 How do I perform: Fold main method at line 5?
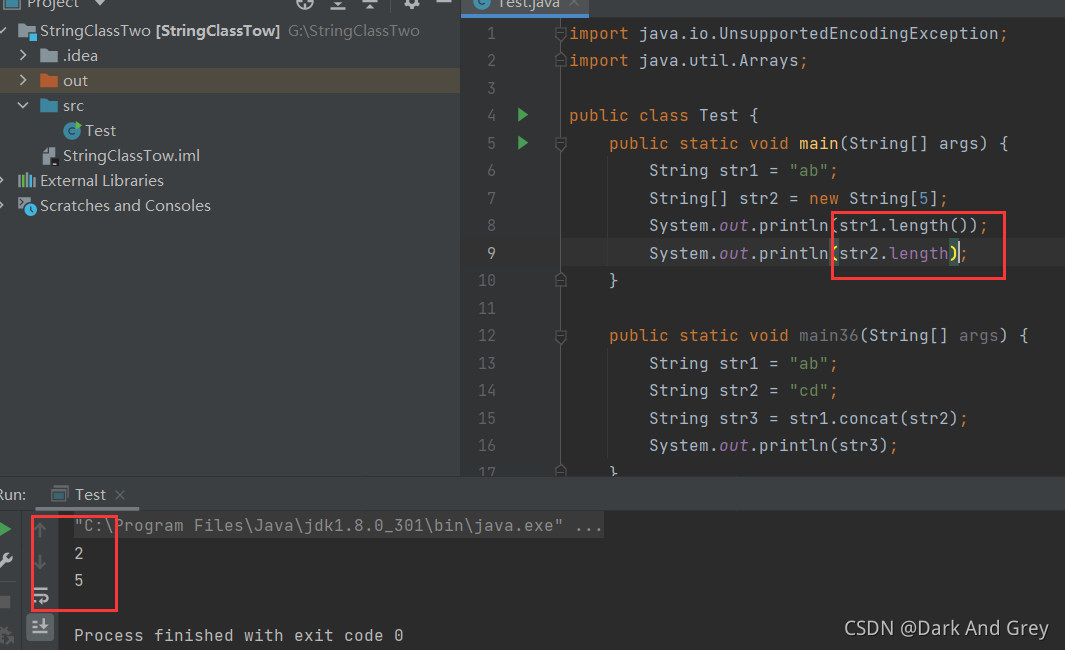click(x=560, y=143)
